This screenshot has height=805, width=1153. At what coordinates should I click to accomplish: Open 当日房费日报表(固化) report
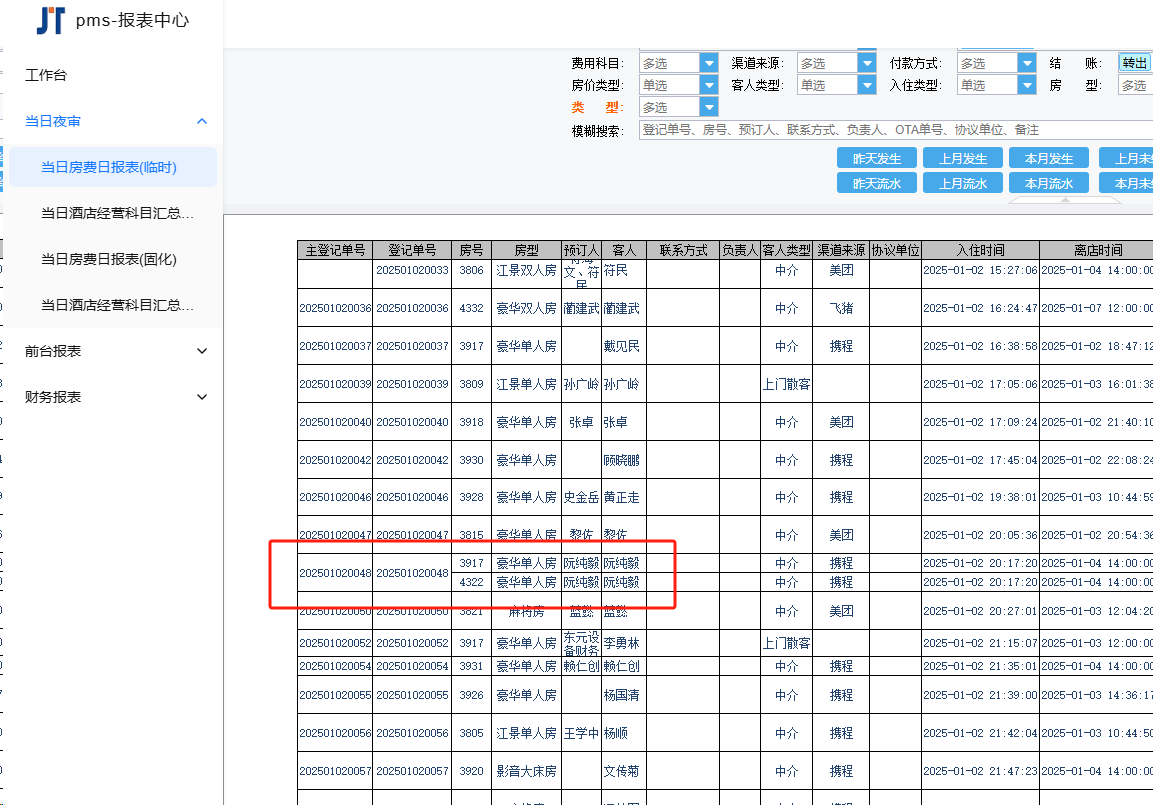click(108, 259)
